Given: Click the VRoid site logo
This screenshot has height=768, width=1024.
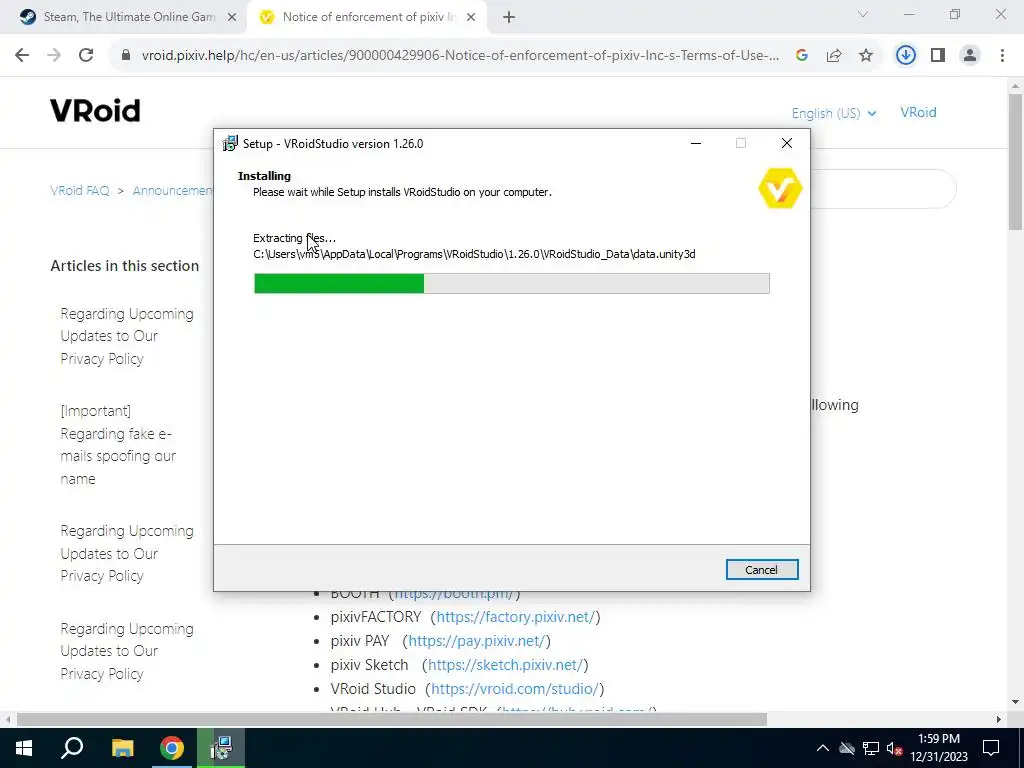Looking at the screenshot, I should (x=95, y=111).
